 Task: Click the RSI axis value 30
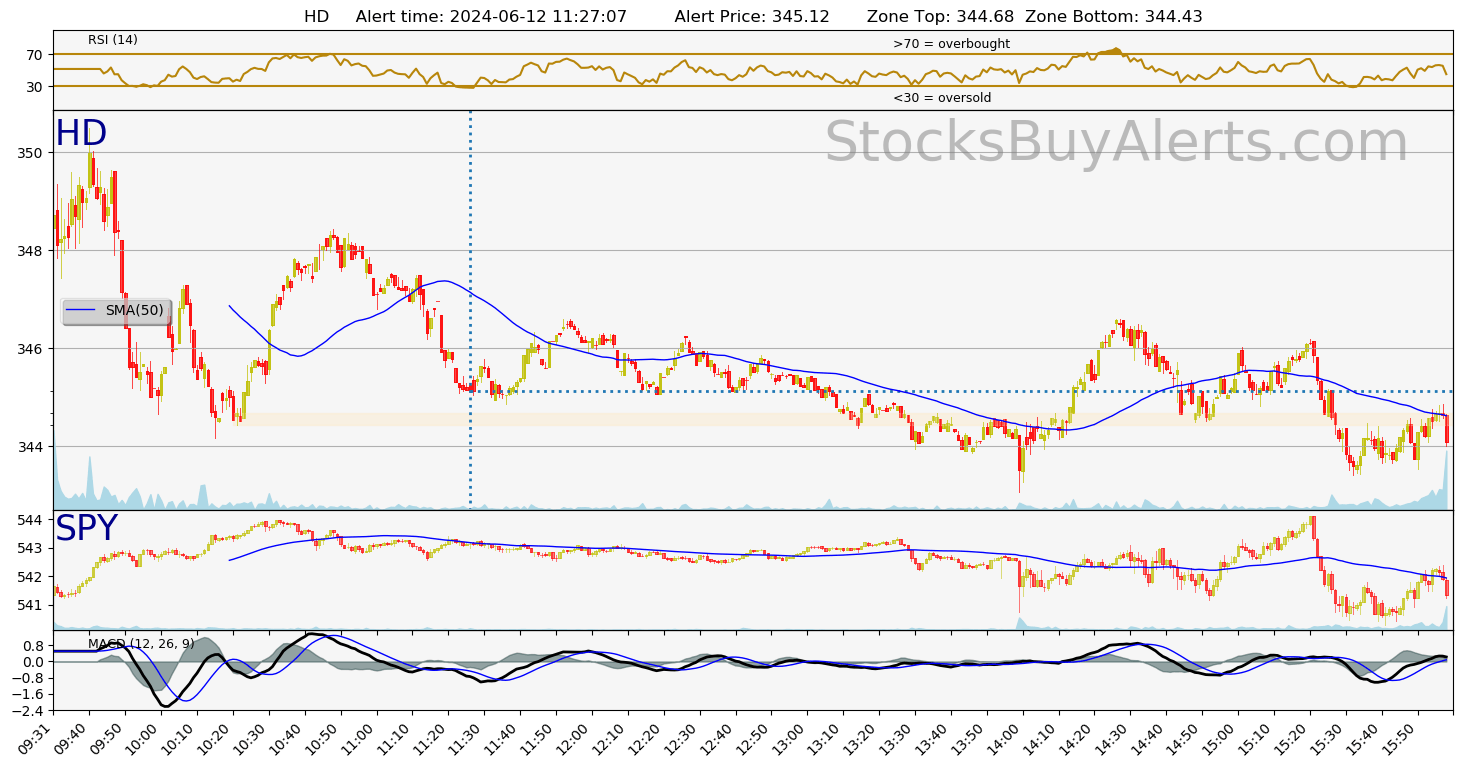(x=35, y=87)
